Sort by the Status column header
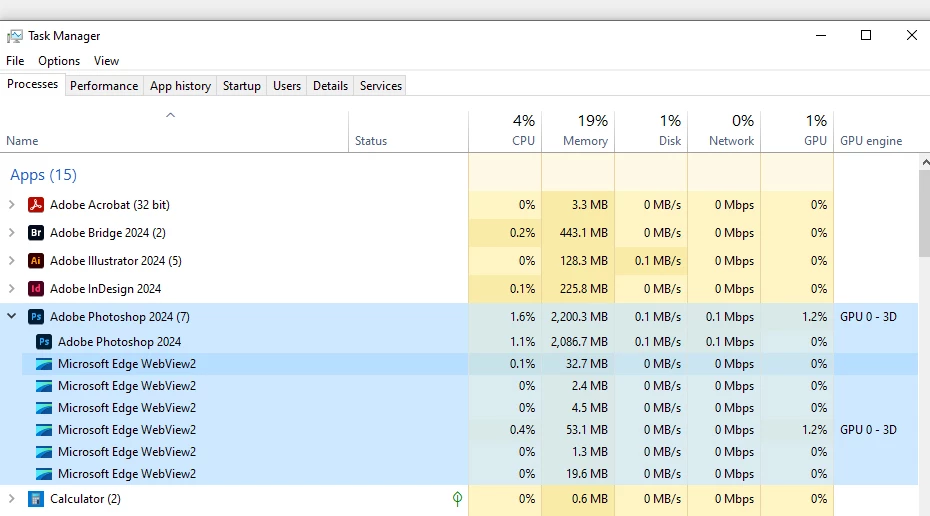The height and width of the screenshot is (516, 930). click(409, 132)
